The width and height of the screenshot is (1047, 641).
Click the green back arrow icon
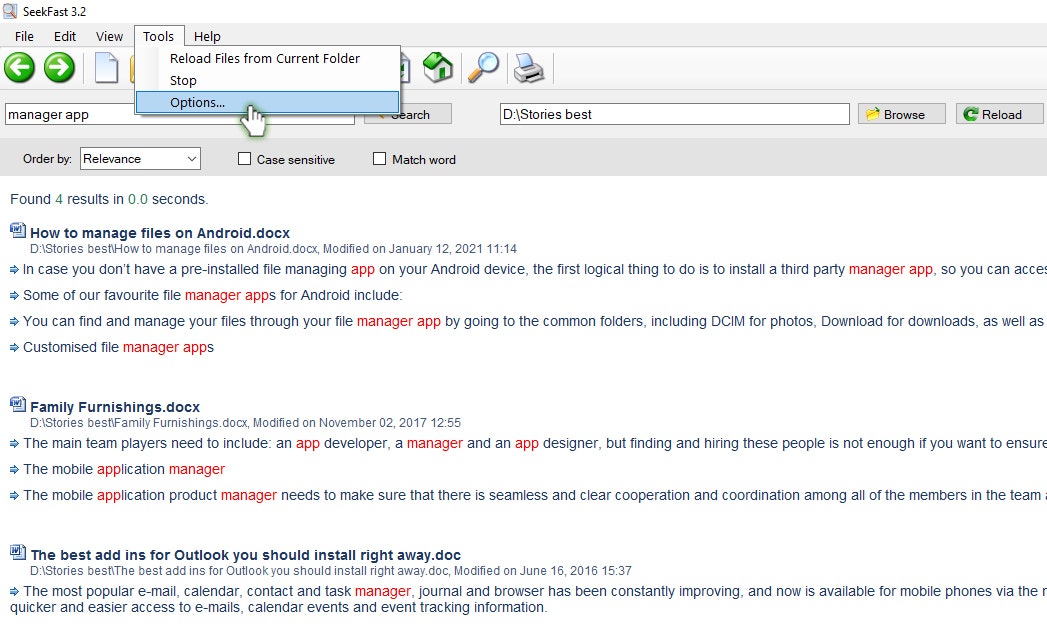(19, 67)
